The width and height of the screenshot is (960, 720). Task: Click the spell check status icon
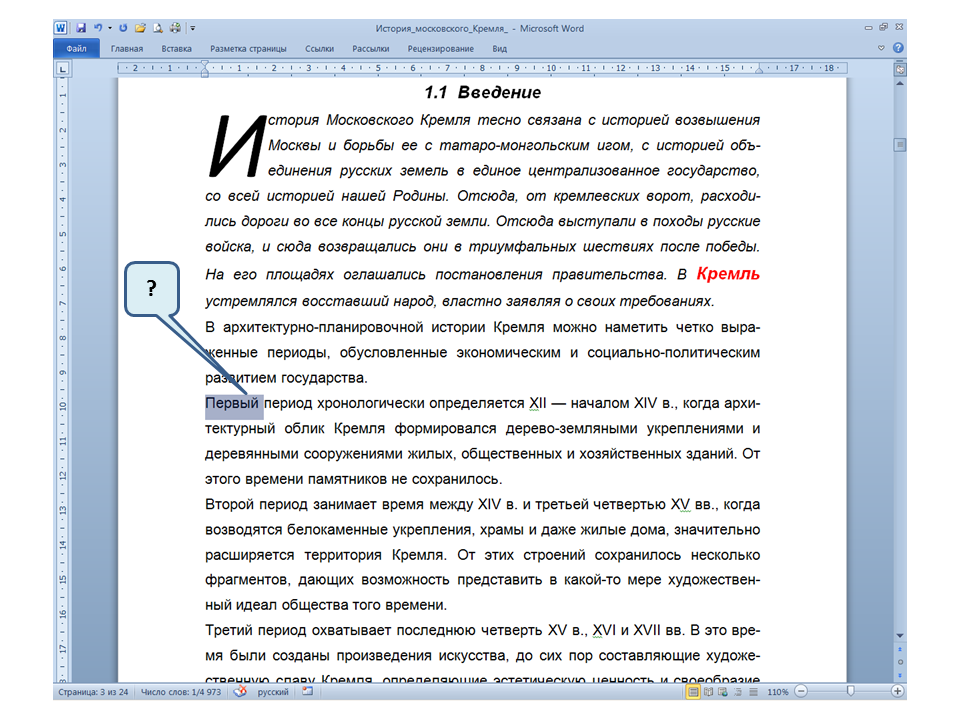[x=239, y=692]
